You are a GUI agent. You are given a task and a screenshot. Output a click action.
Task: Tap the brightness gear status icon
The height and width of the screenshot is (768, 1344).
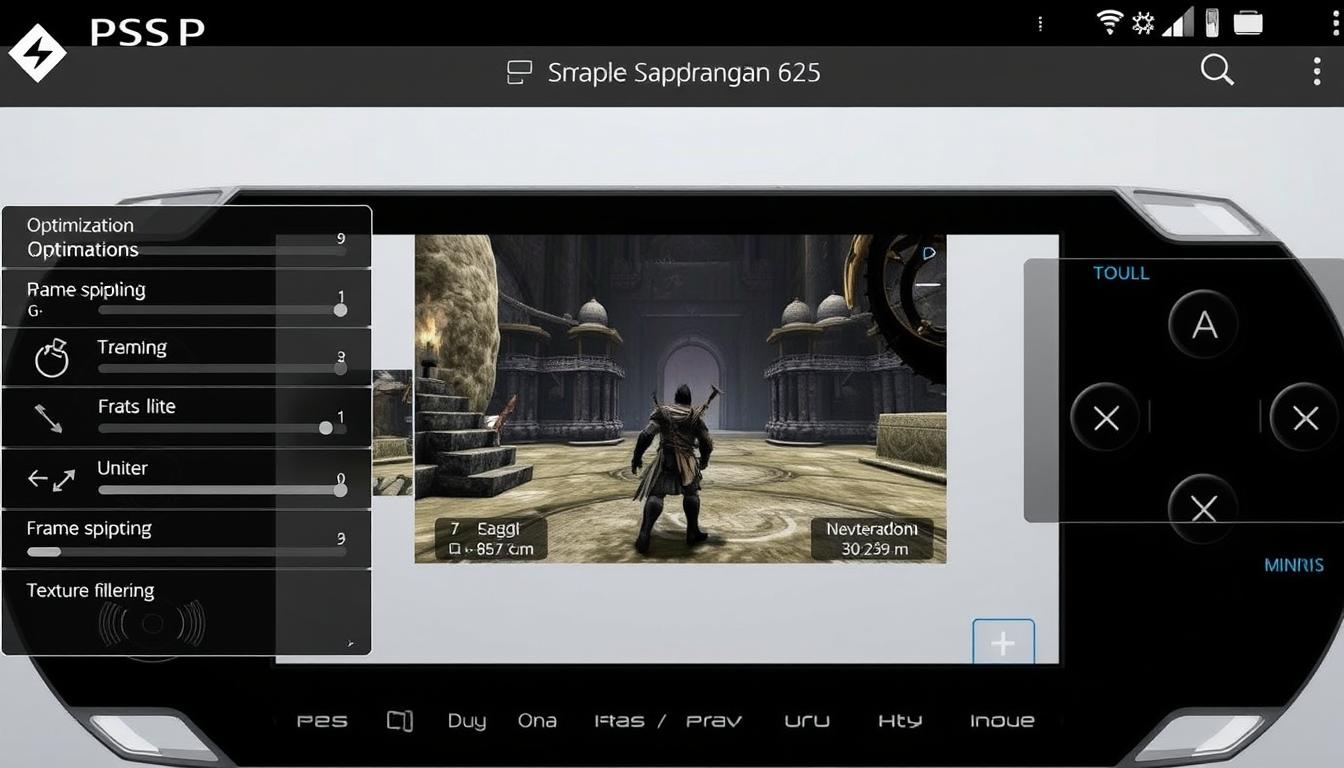(x=1143, y=23)
